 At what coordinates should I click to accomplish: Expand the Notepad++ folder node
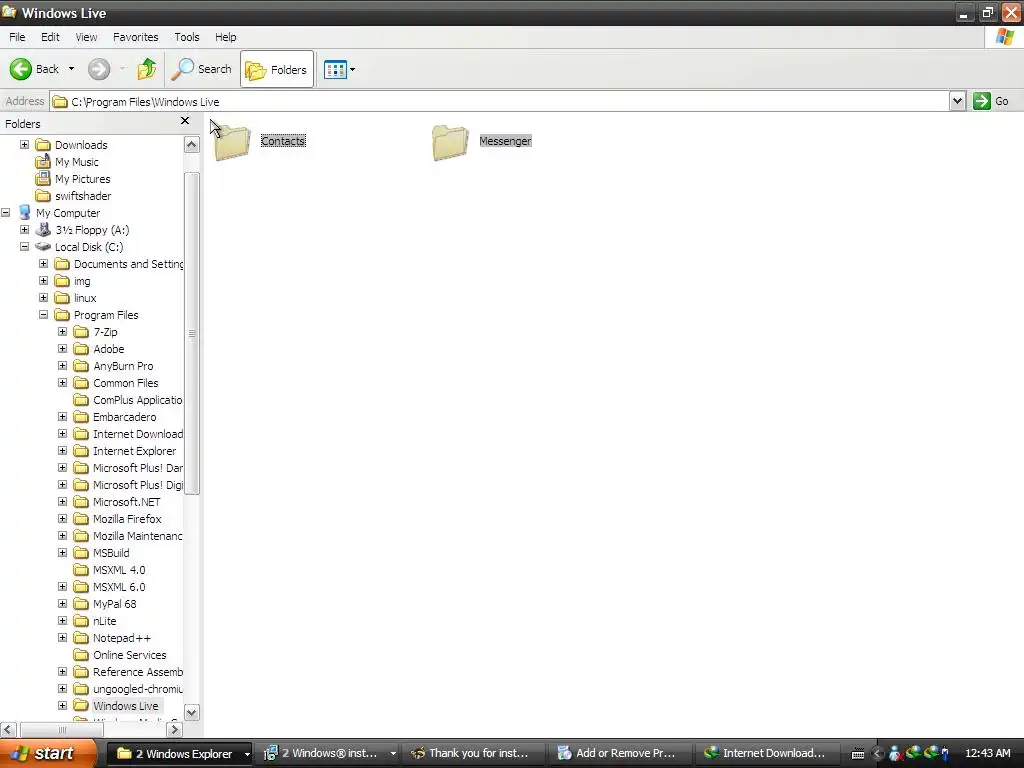[x=62, y=637]
